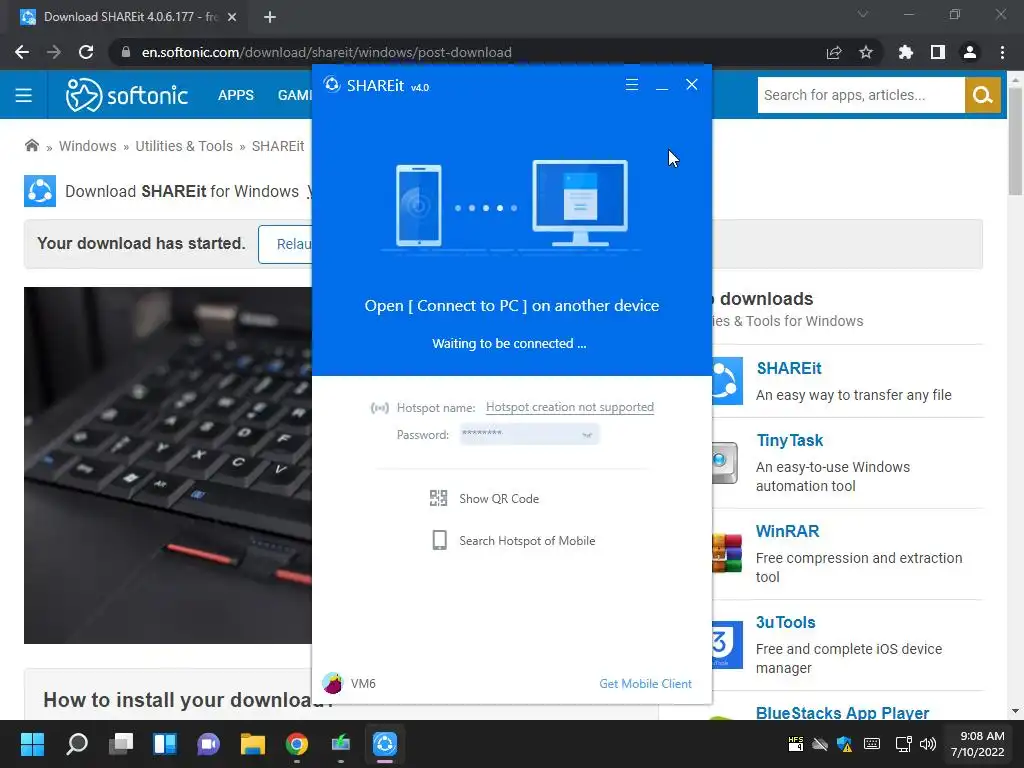Open Chrome extensions puzzle icon
Screen dimensions: 1024x768
pyautogui.click(x=905, y=52)
